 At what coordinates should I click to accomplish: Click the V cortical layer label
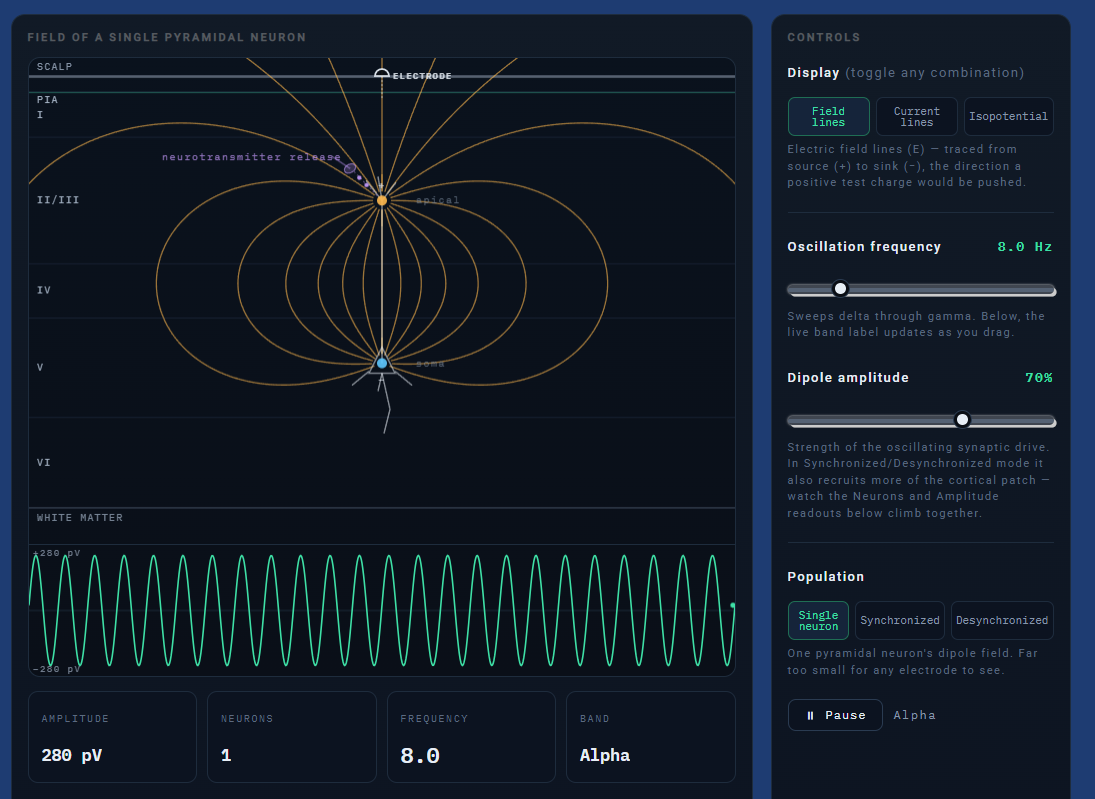[40, 367]
